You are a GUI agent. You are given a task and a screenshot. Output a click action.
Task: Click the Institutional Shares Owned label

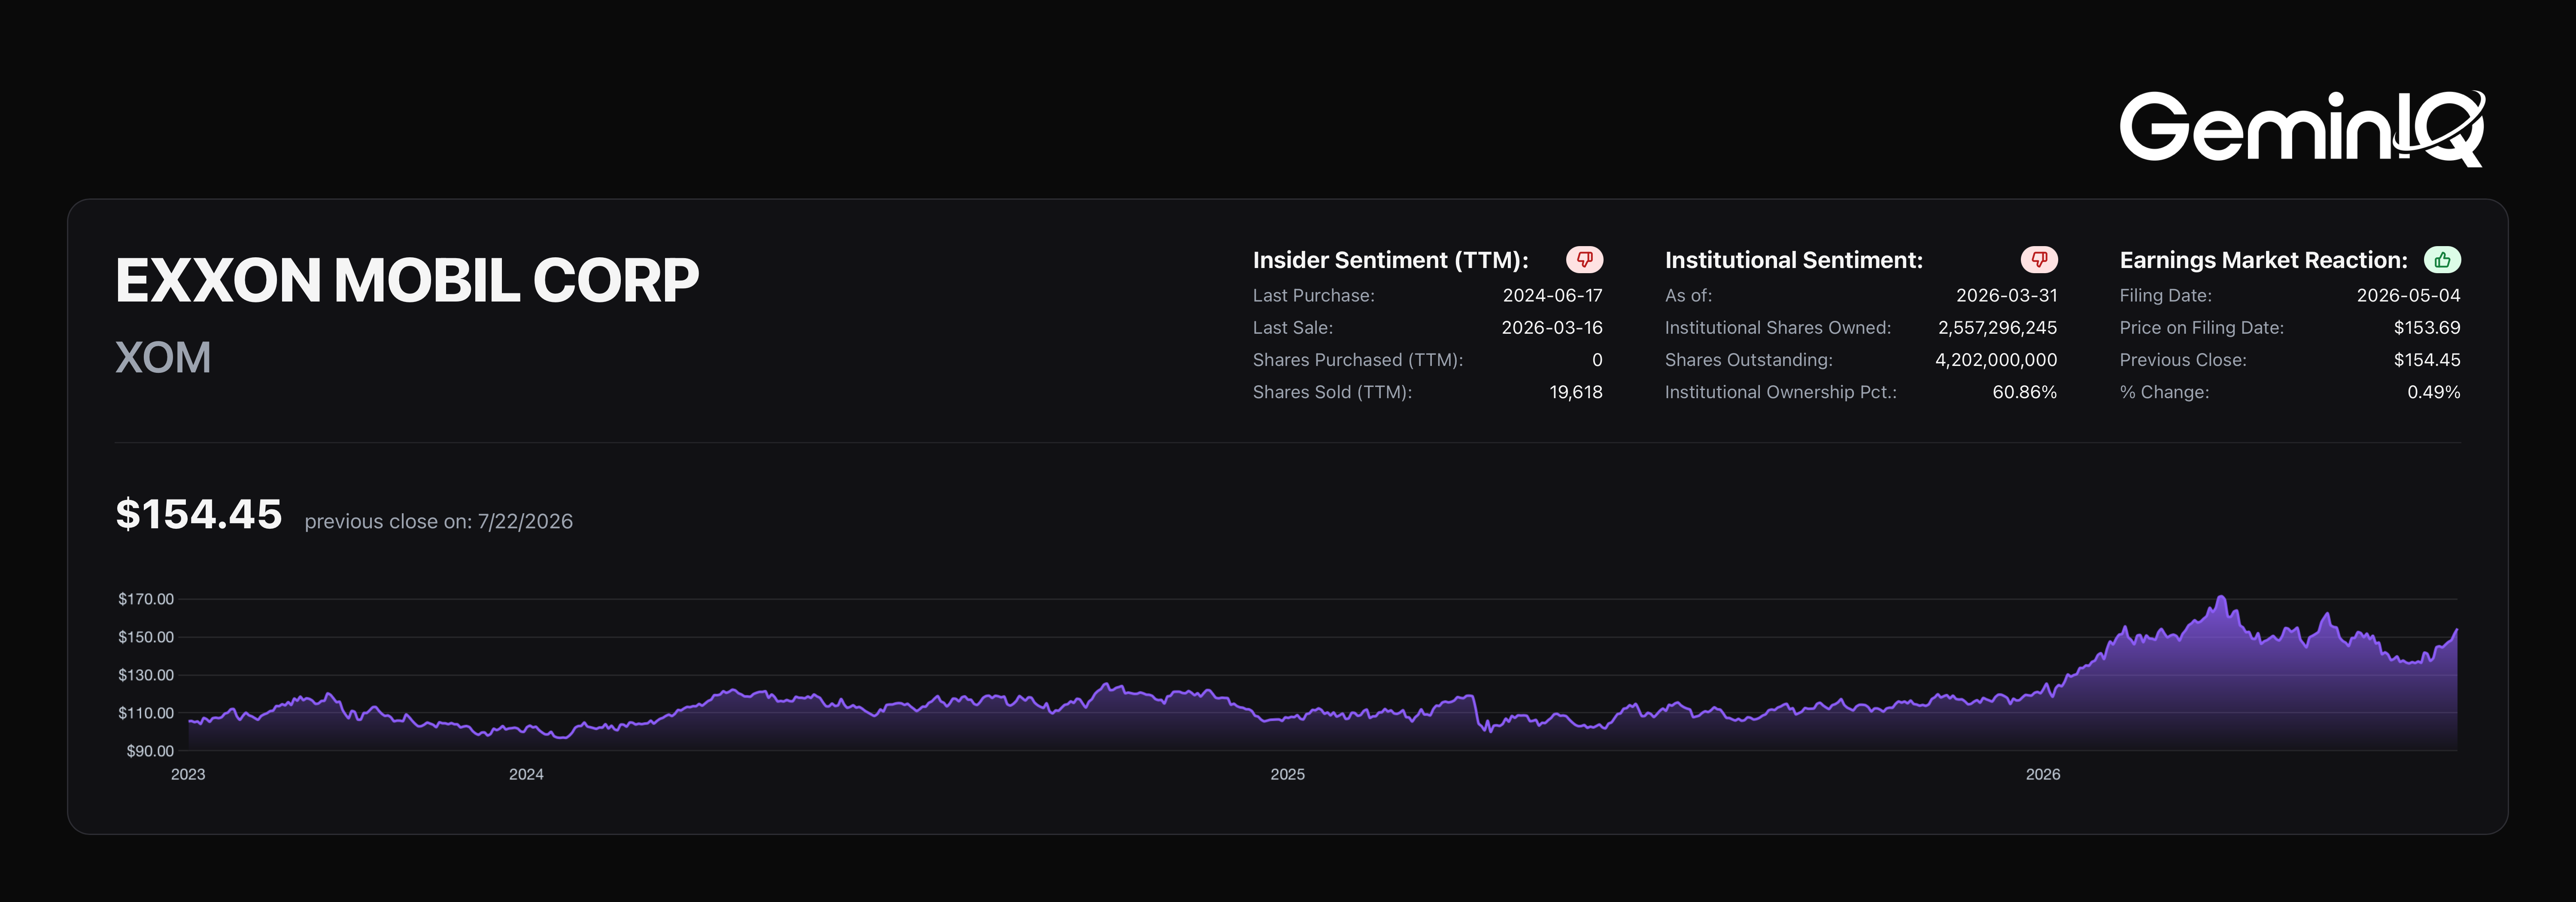coord(1777,328)
